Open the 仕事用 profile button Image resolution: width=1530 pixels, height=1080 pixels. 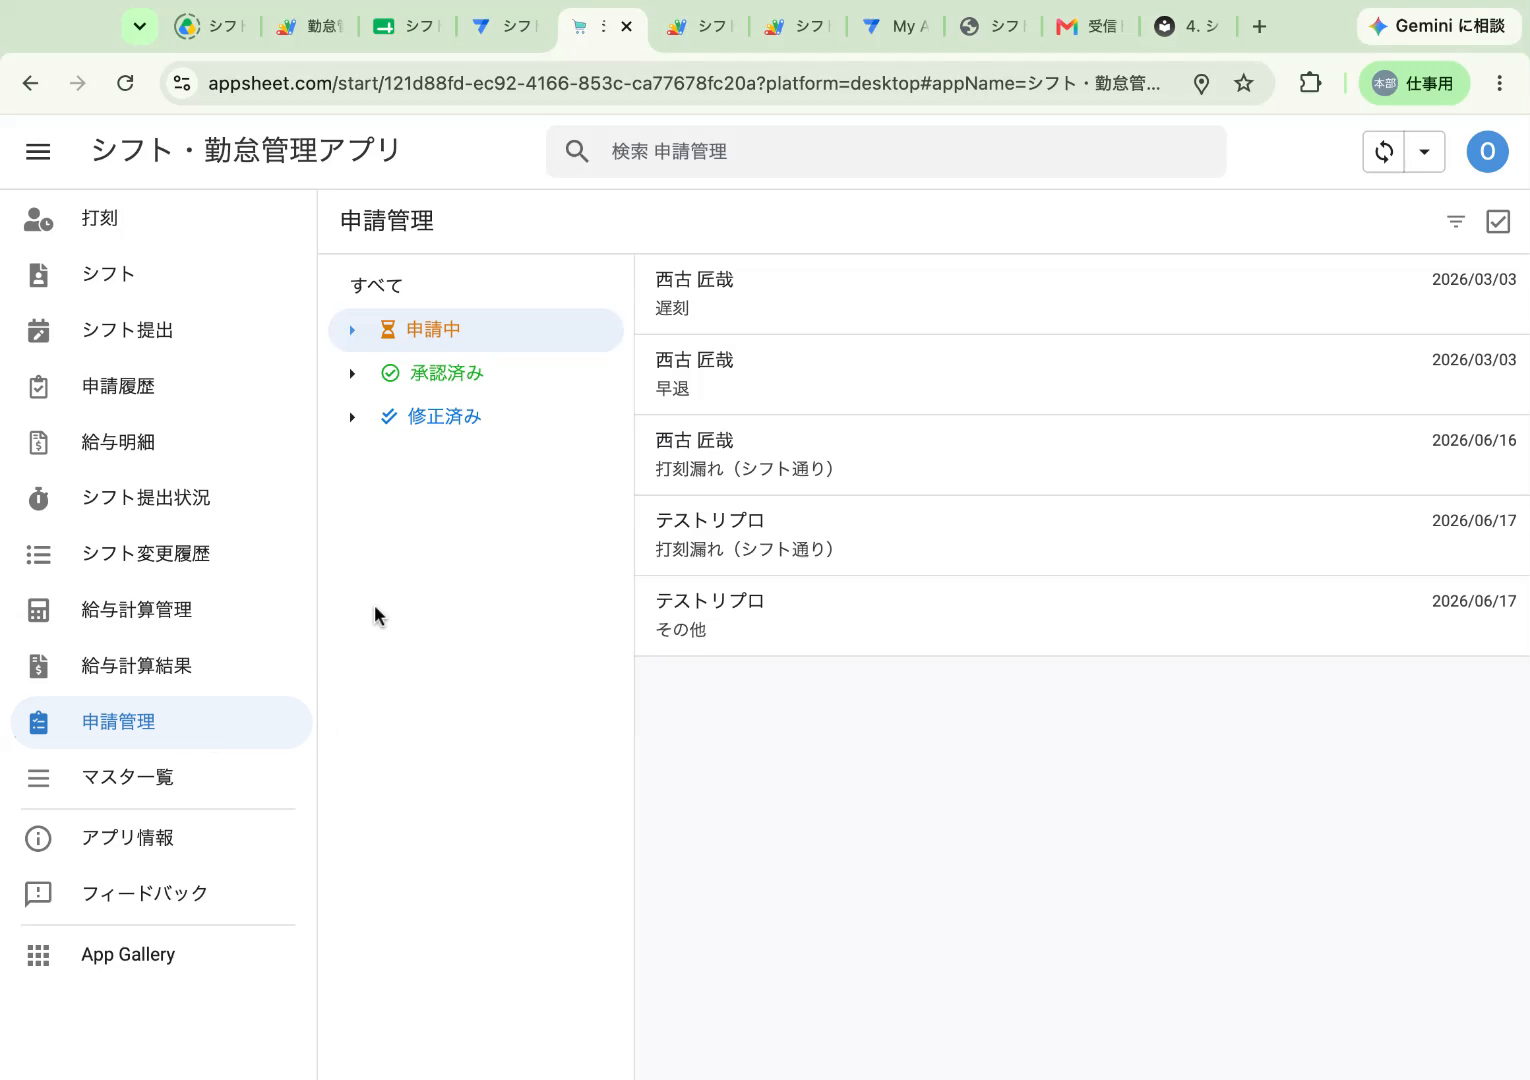point(1414,83)
